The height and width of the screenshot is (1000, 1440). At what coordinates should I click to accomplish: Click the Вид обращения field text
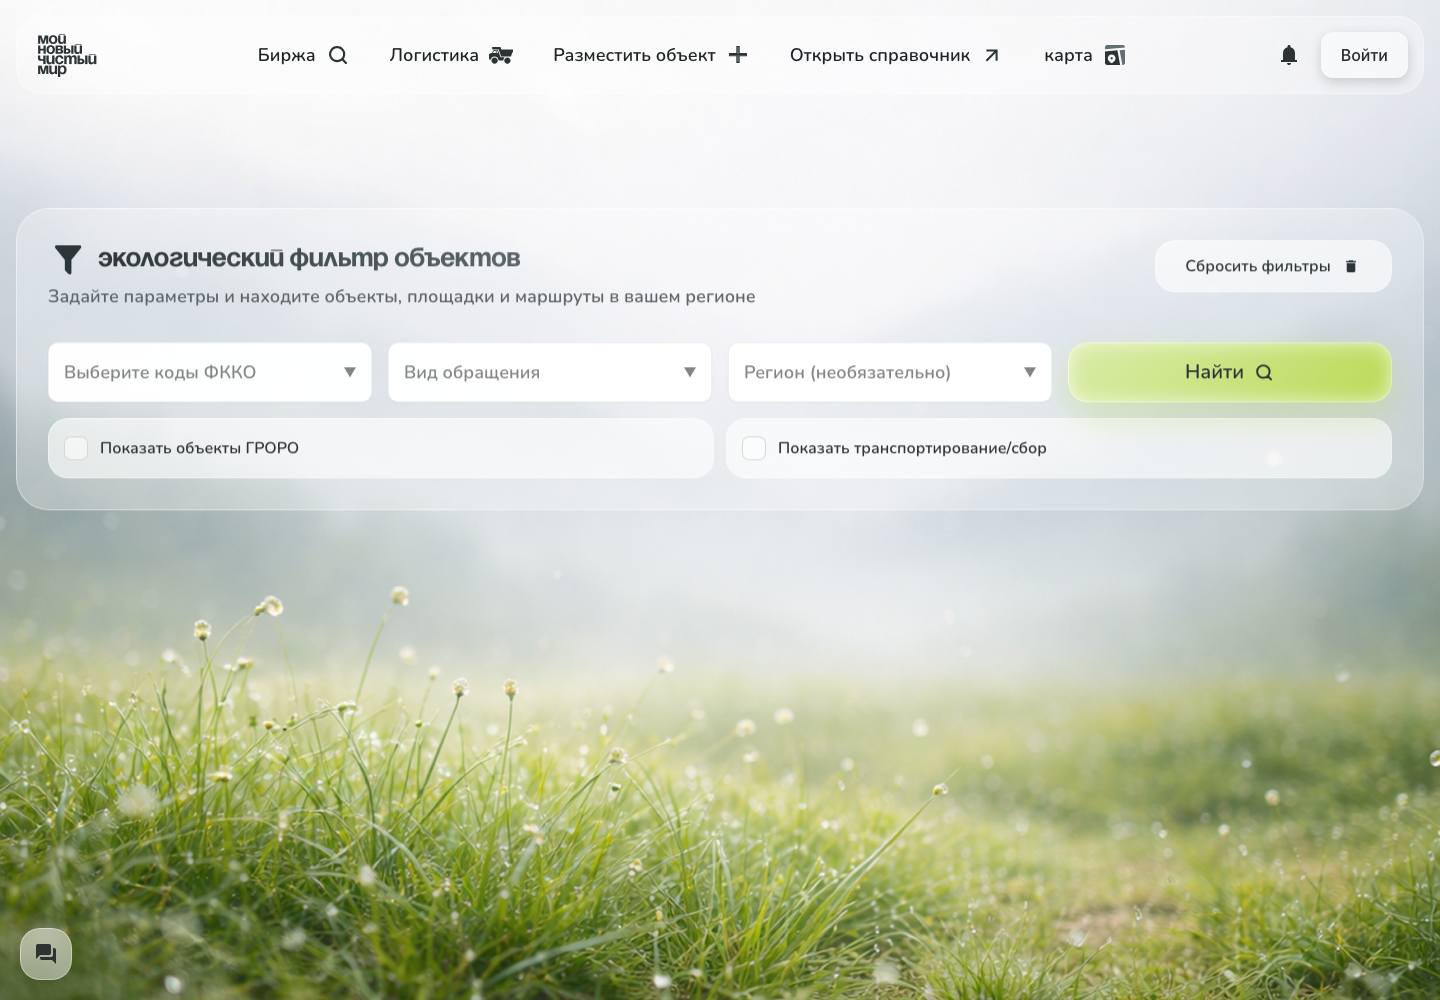pos(472,372)
